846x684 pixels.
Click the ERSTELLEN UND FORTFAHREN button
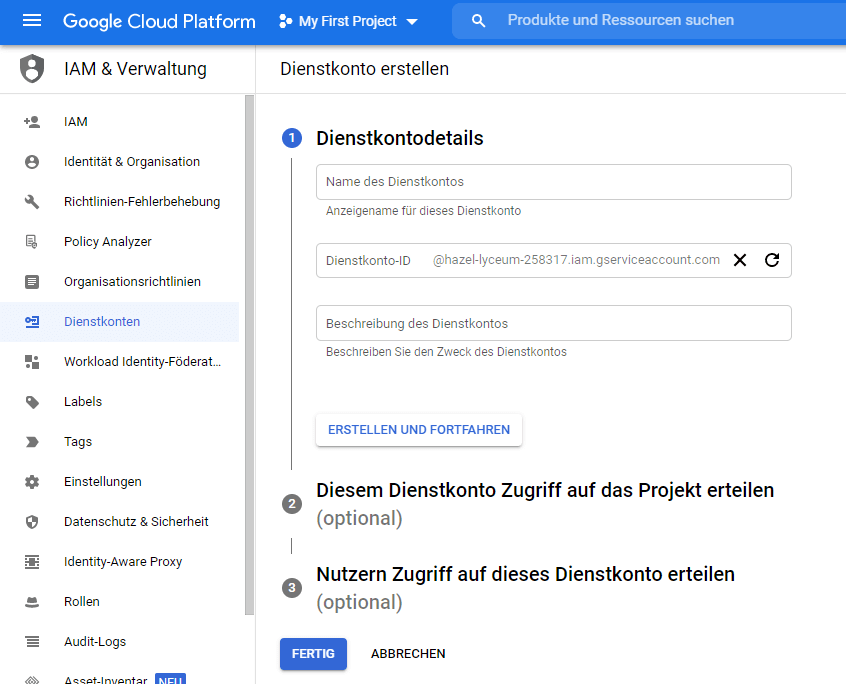(x=419, y=430)
